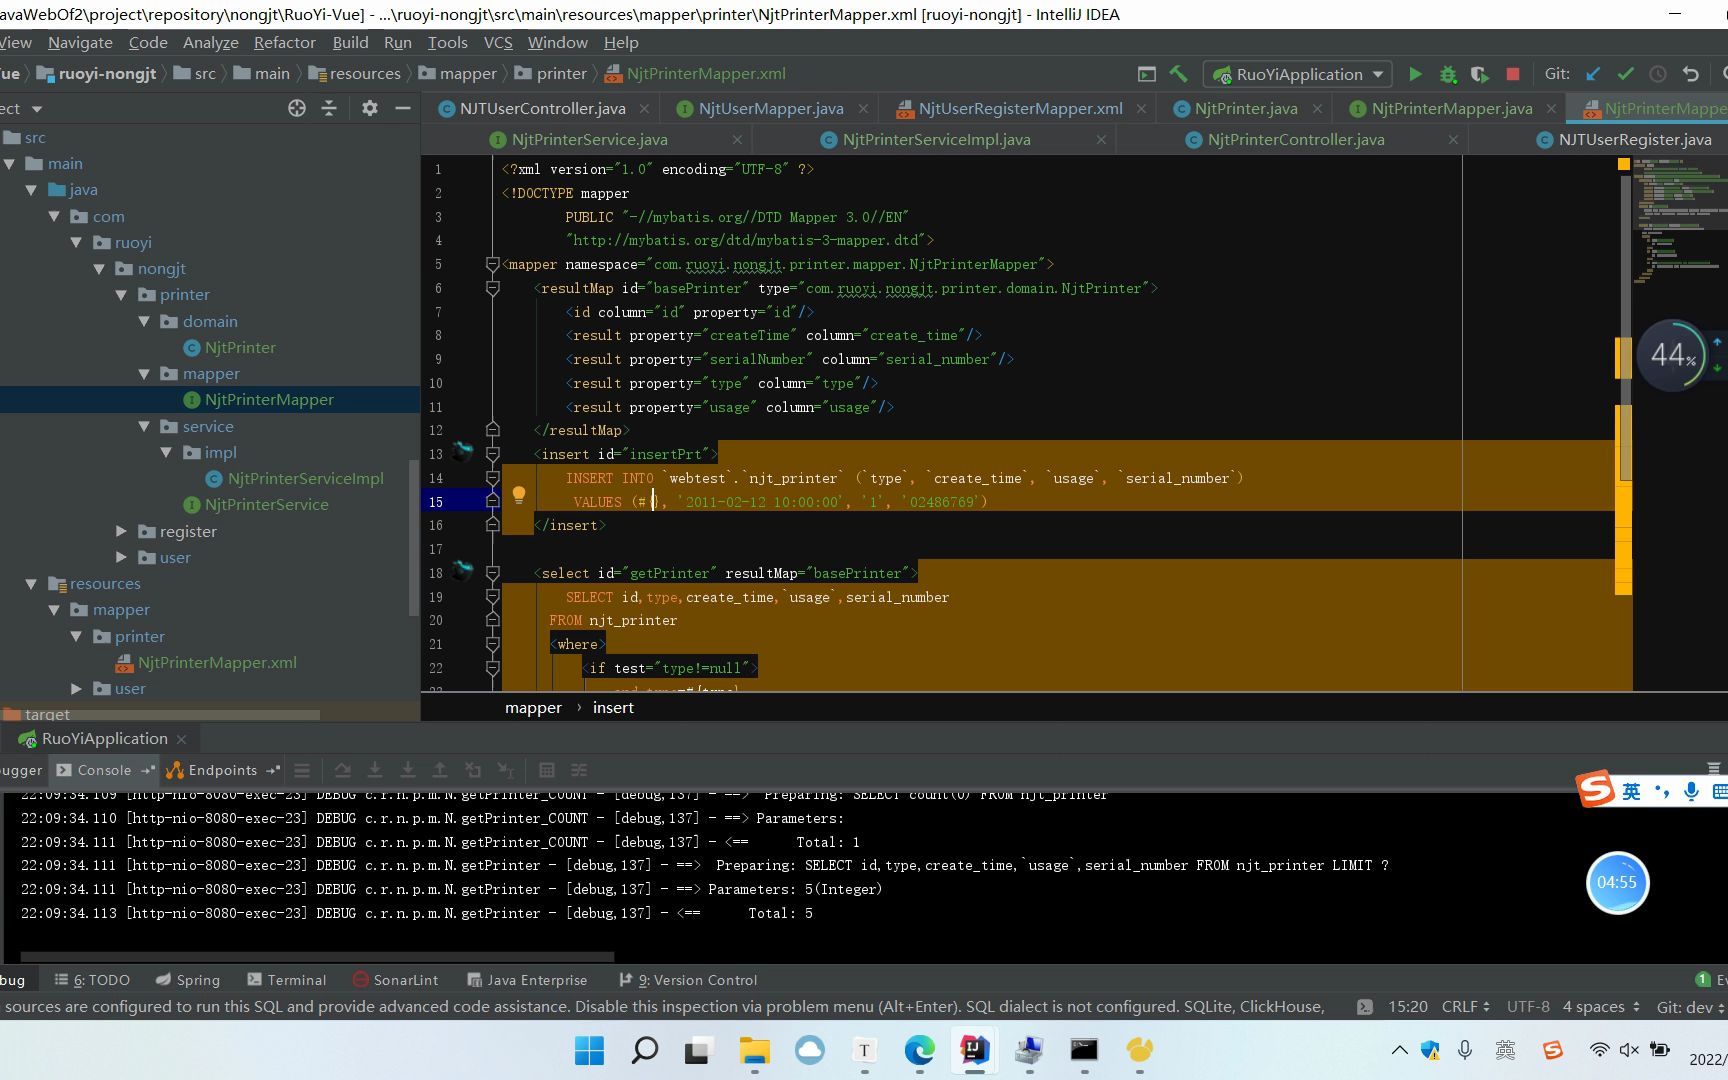The height and width of the screenshot is (1080, 1728).
Task: Collapse the resources folder
Action: pyautogui.click(x=31, y=583)
